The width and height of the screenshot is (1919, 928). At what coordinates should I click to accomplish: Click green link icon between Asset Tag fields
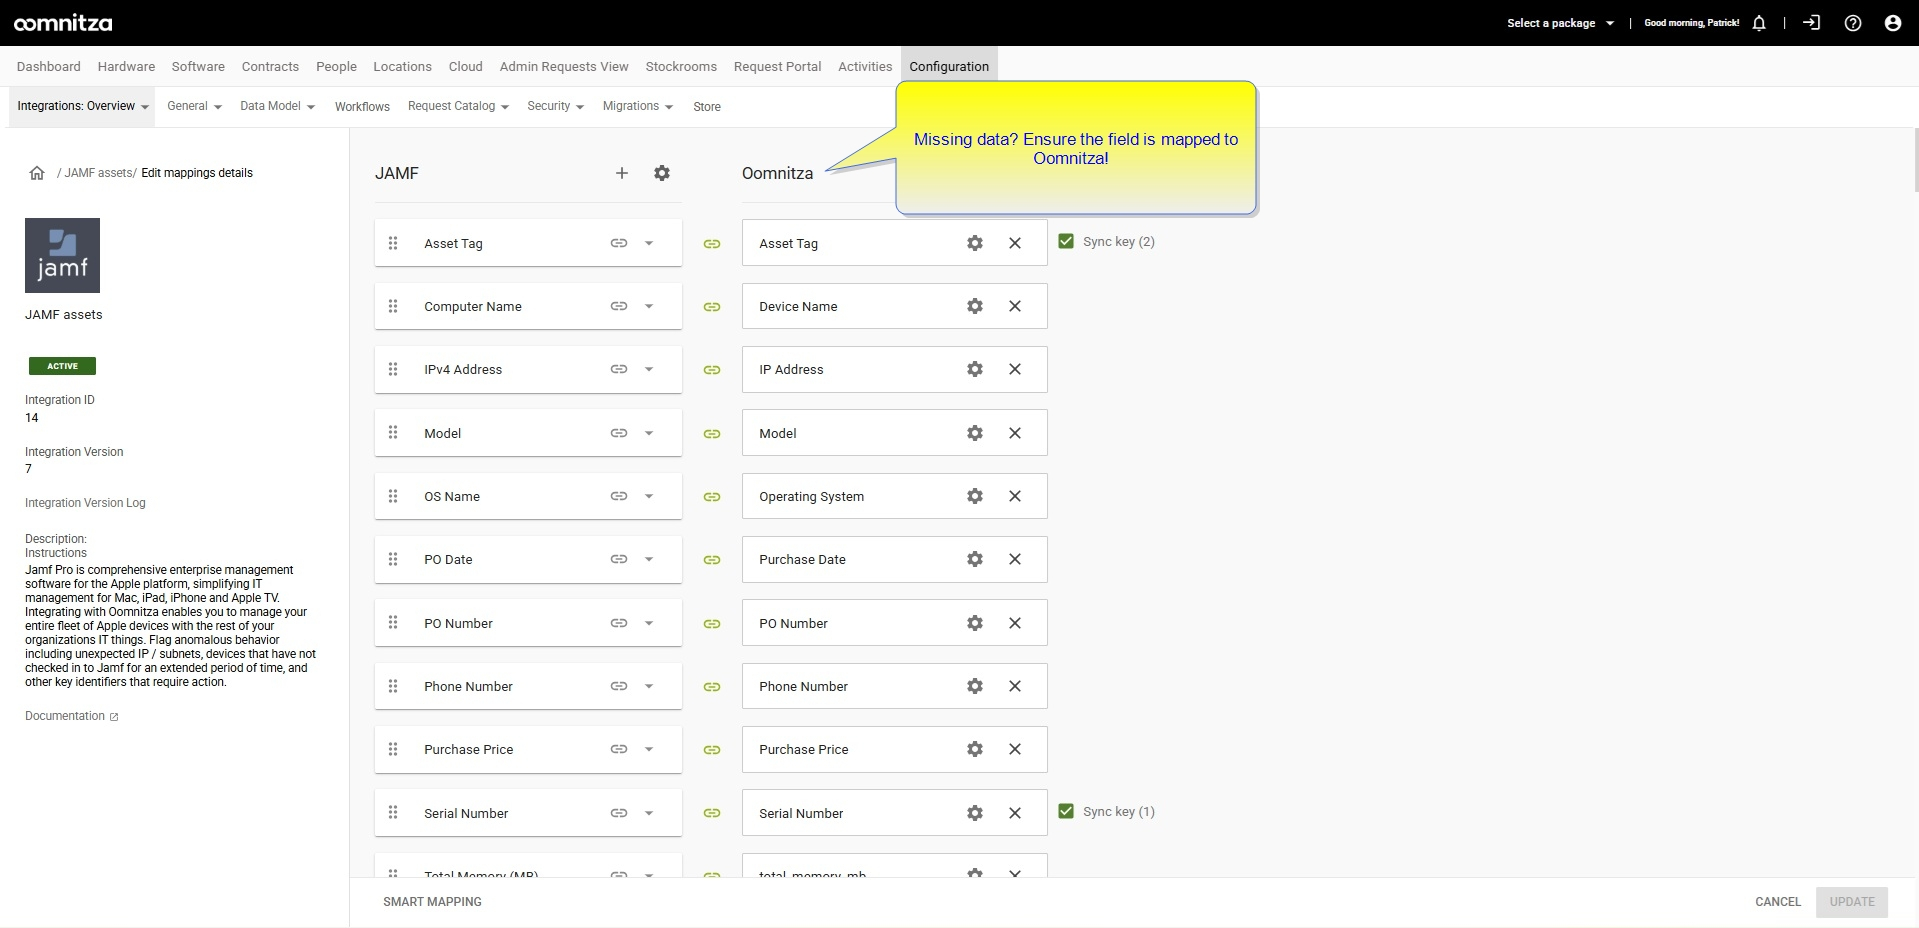coord(712,244)
